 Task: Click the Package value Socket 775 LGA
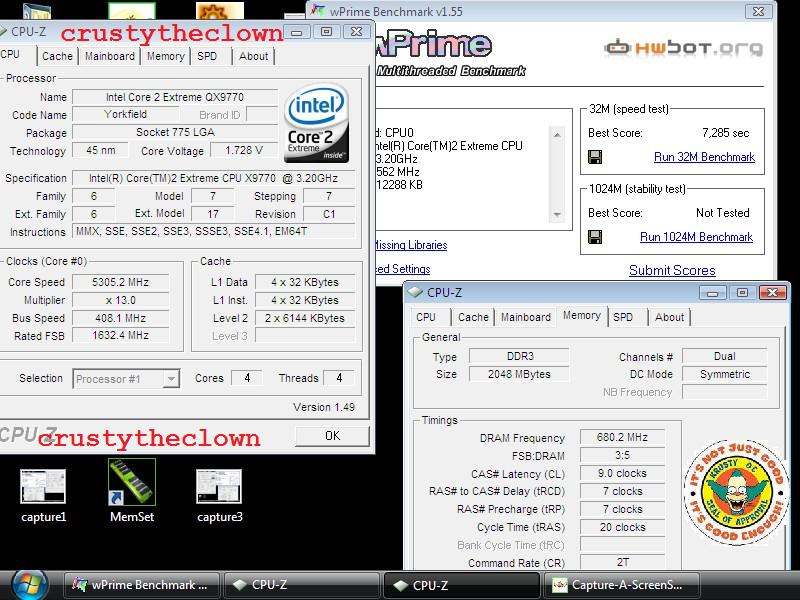click(175, 132)
